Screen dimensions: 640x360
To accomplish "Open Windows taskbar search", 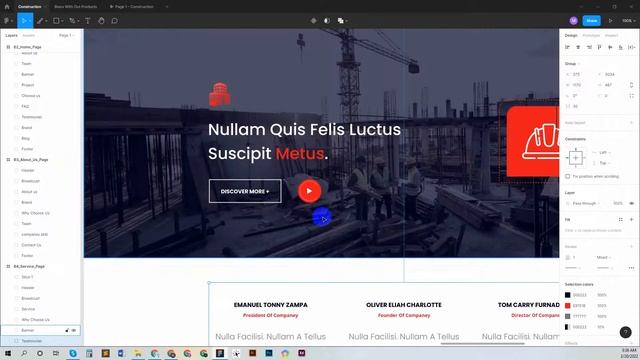I will (x=24, y=353).
